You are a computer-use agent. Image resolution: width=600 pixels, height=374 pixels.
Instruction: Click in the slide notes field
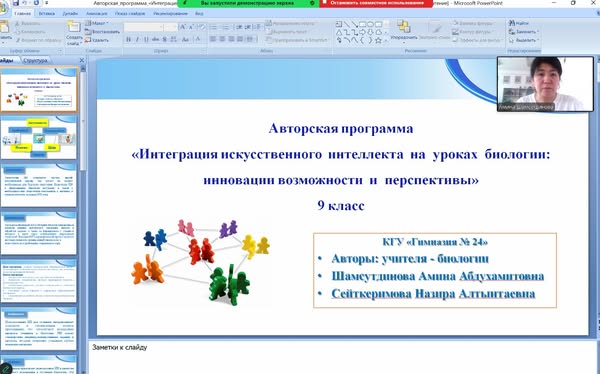(x=341, y=357)
